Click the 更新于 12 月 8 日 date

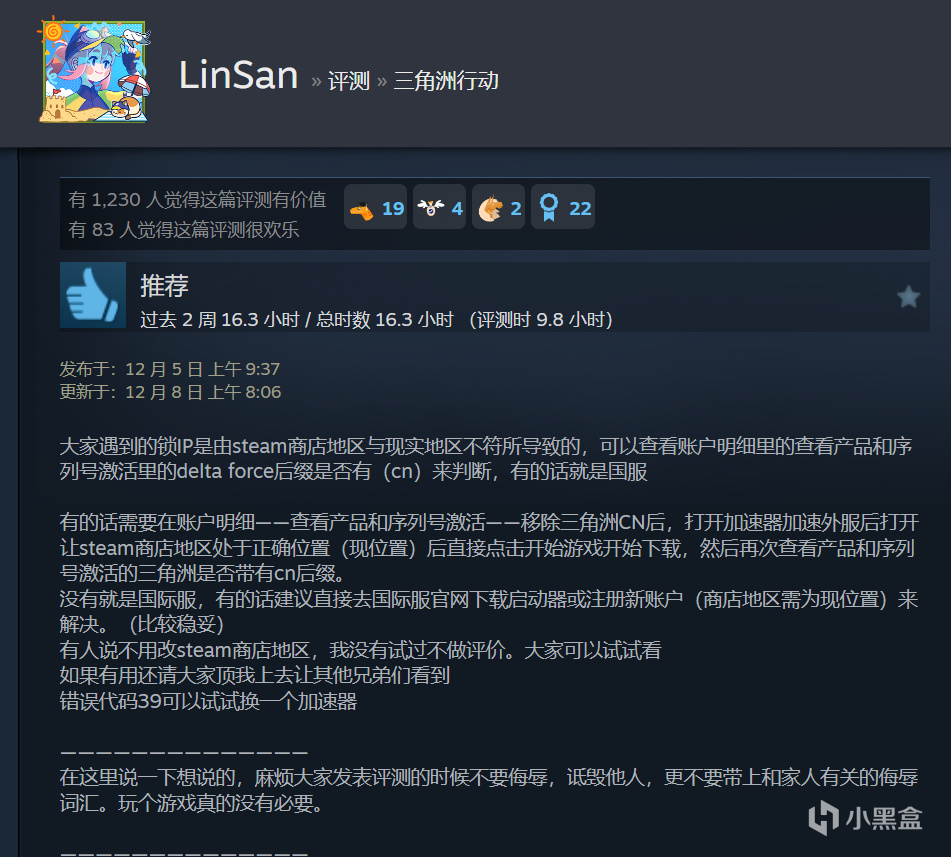[x=170, y=392]
